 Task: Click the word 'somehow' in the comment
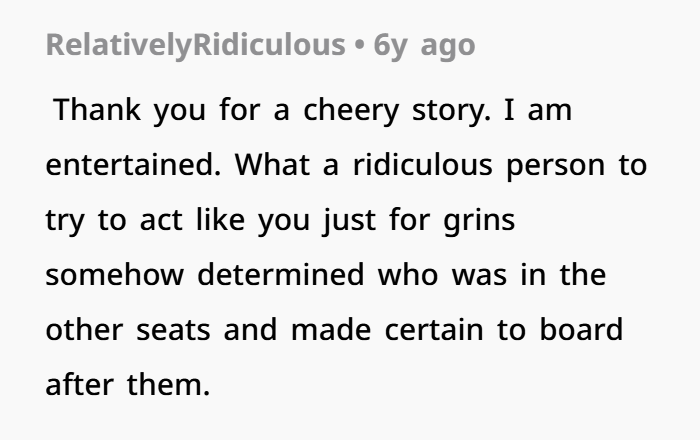(115, 274)
